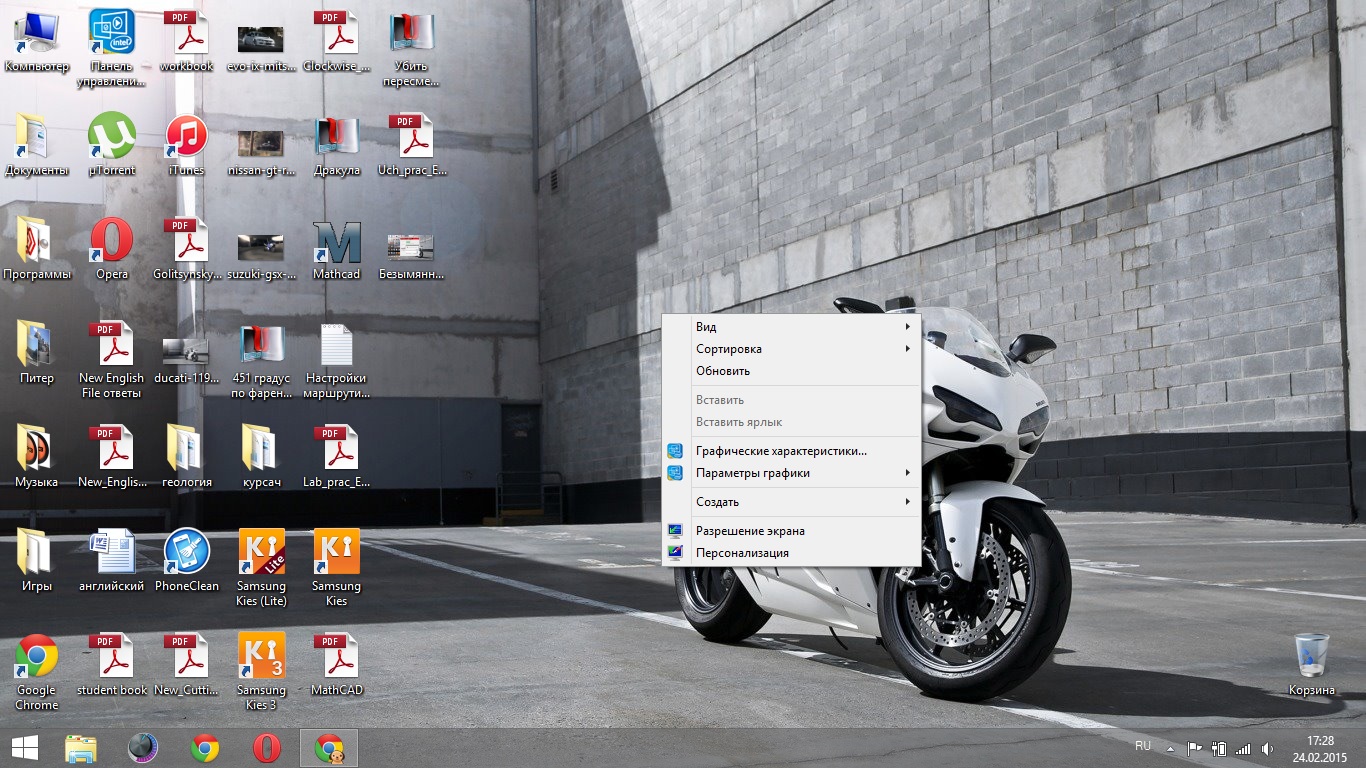Expand the Вид submenu

(x=791, y=327)
